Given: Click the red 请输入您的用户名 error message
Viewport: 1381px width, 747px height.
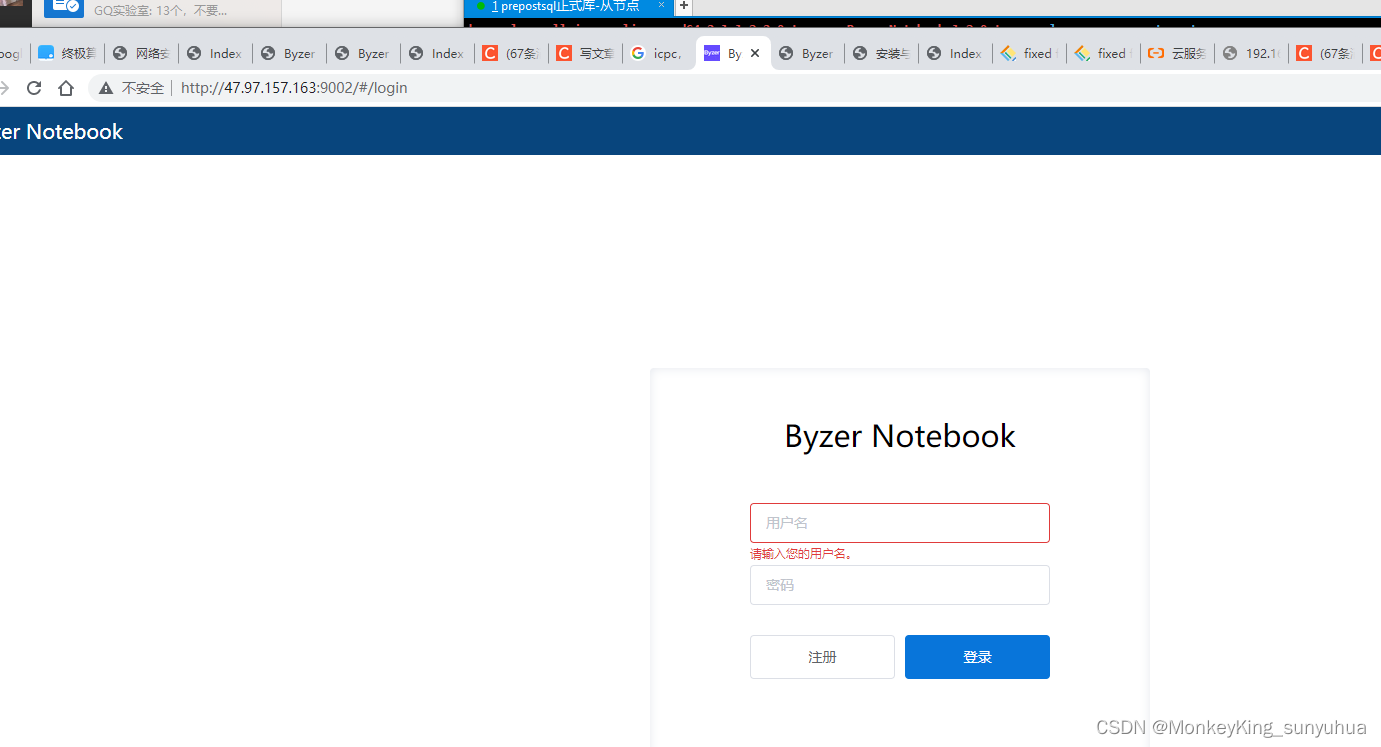Looking at the screenshot, I should 803,554.
